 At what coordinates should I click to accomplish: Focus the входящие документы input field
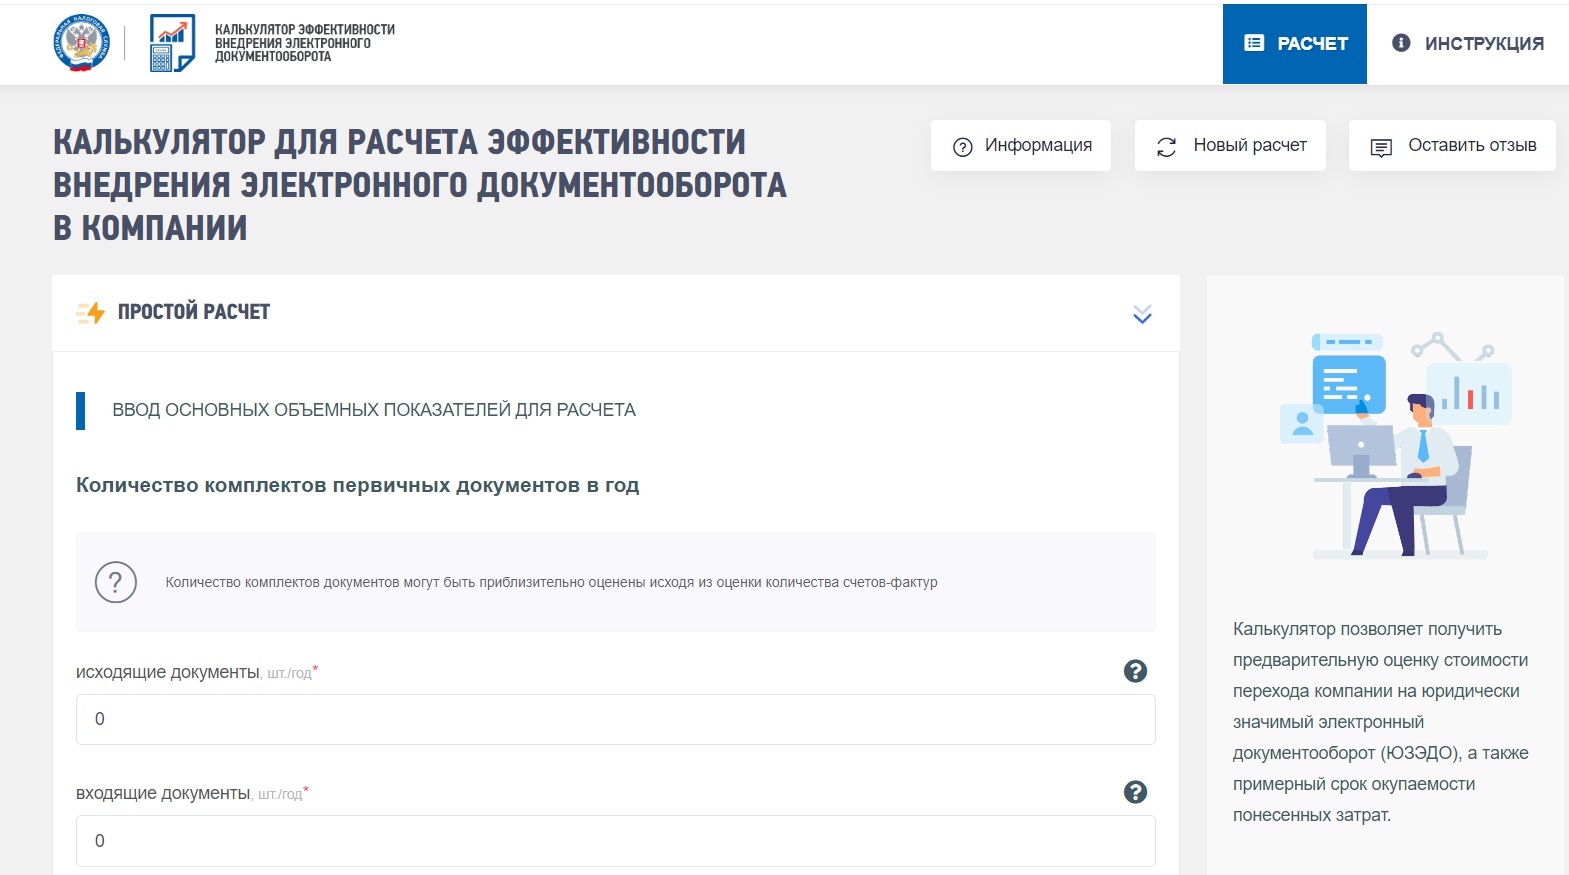[x=616, y=841]
